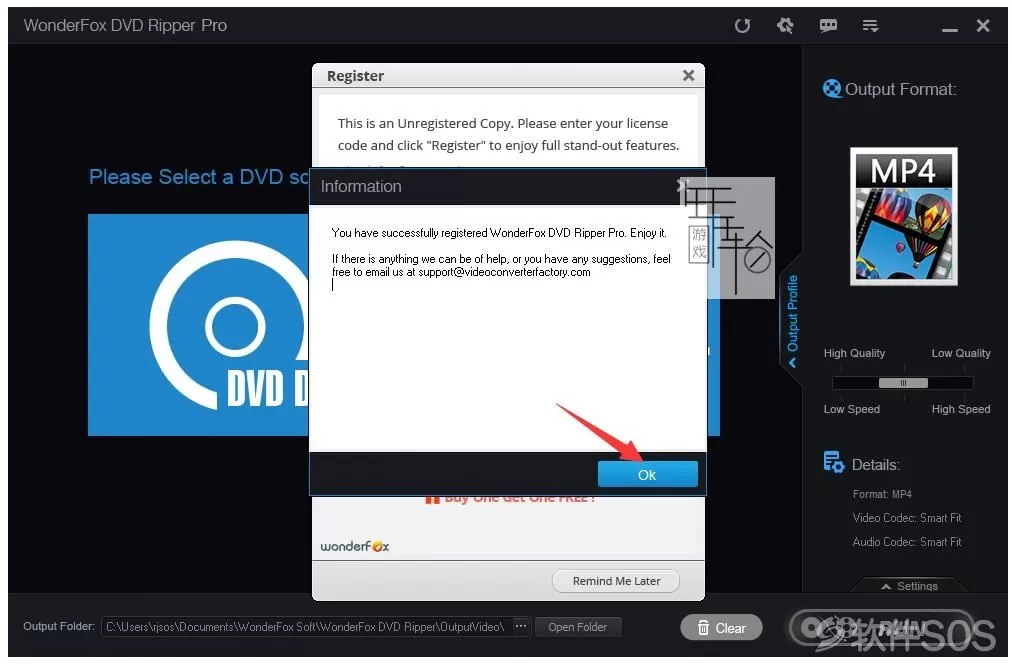
Task: Open the feedback chat bubble icon
Action: (x=828, y=26)
